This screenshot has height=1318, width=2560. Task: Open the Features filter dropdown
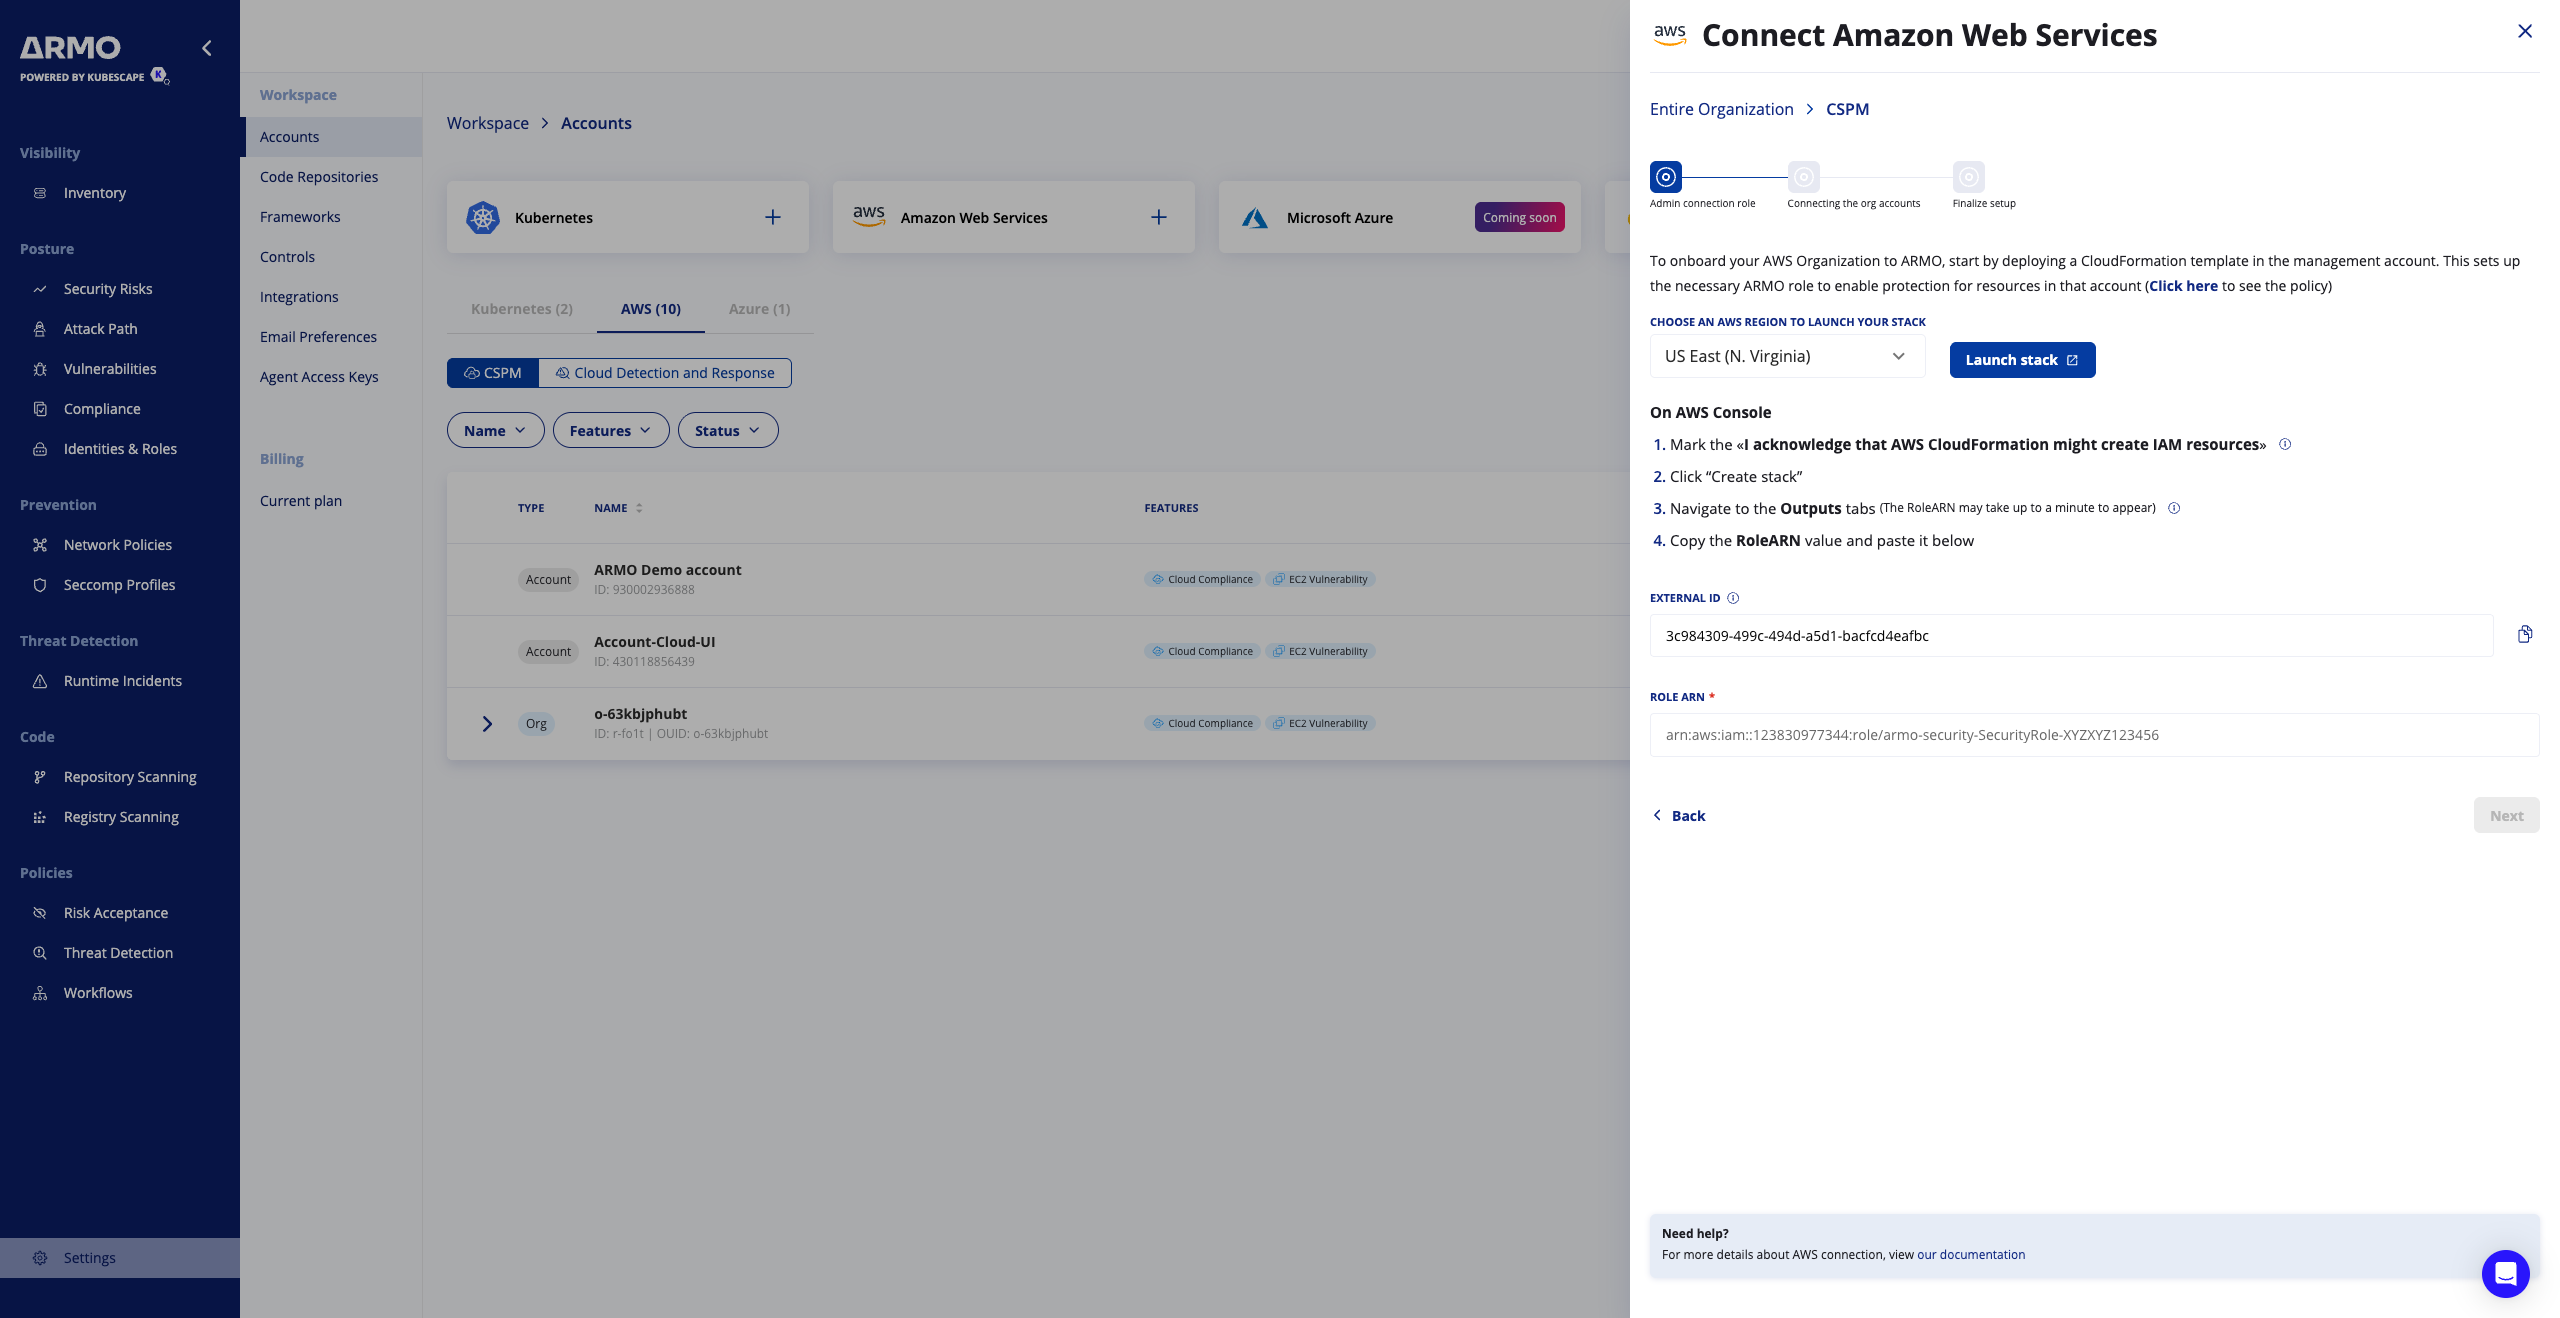(x=610, y=431)
